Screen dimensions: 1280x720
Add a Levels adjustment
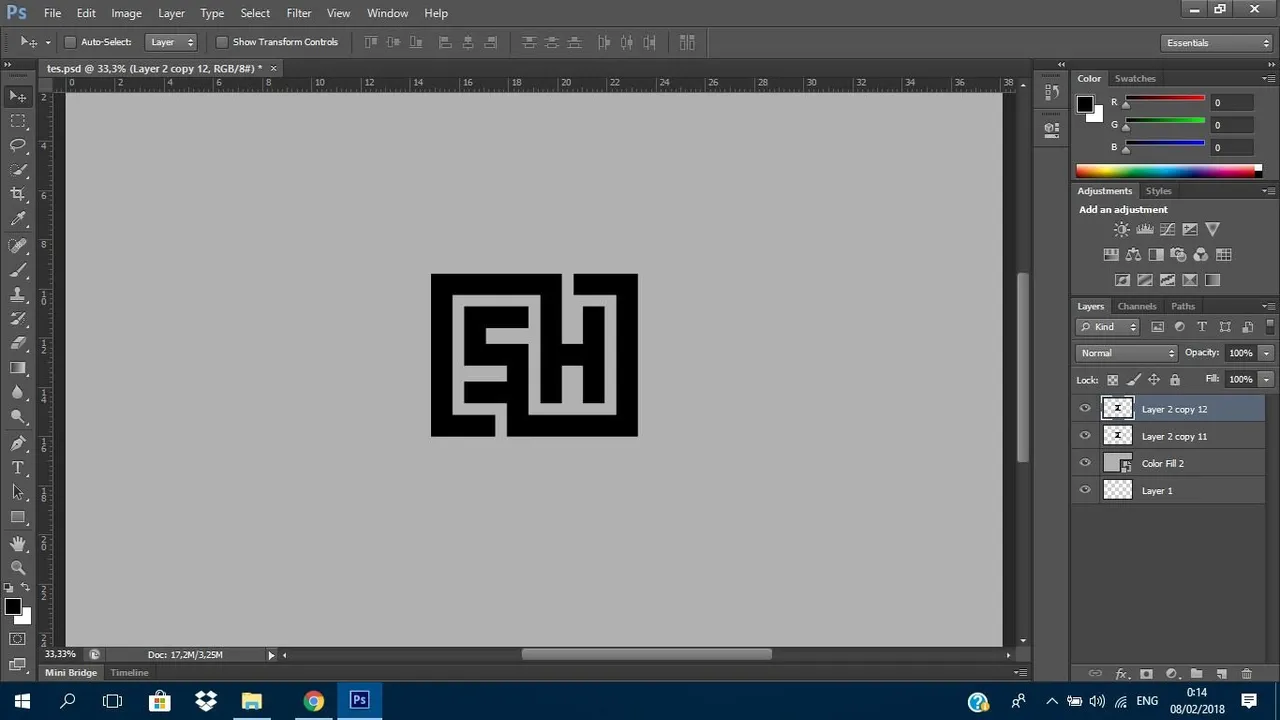1145,230
